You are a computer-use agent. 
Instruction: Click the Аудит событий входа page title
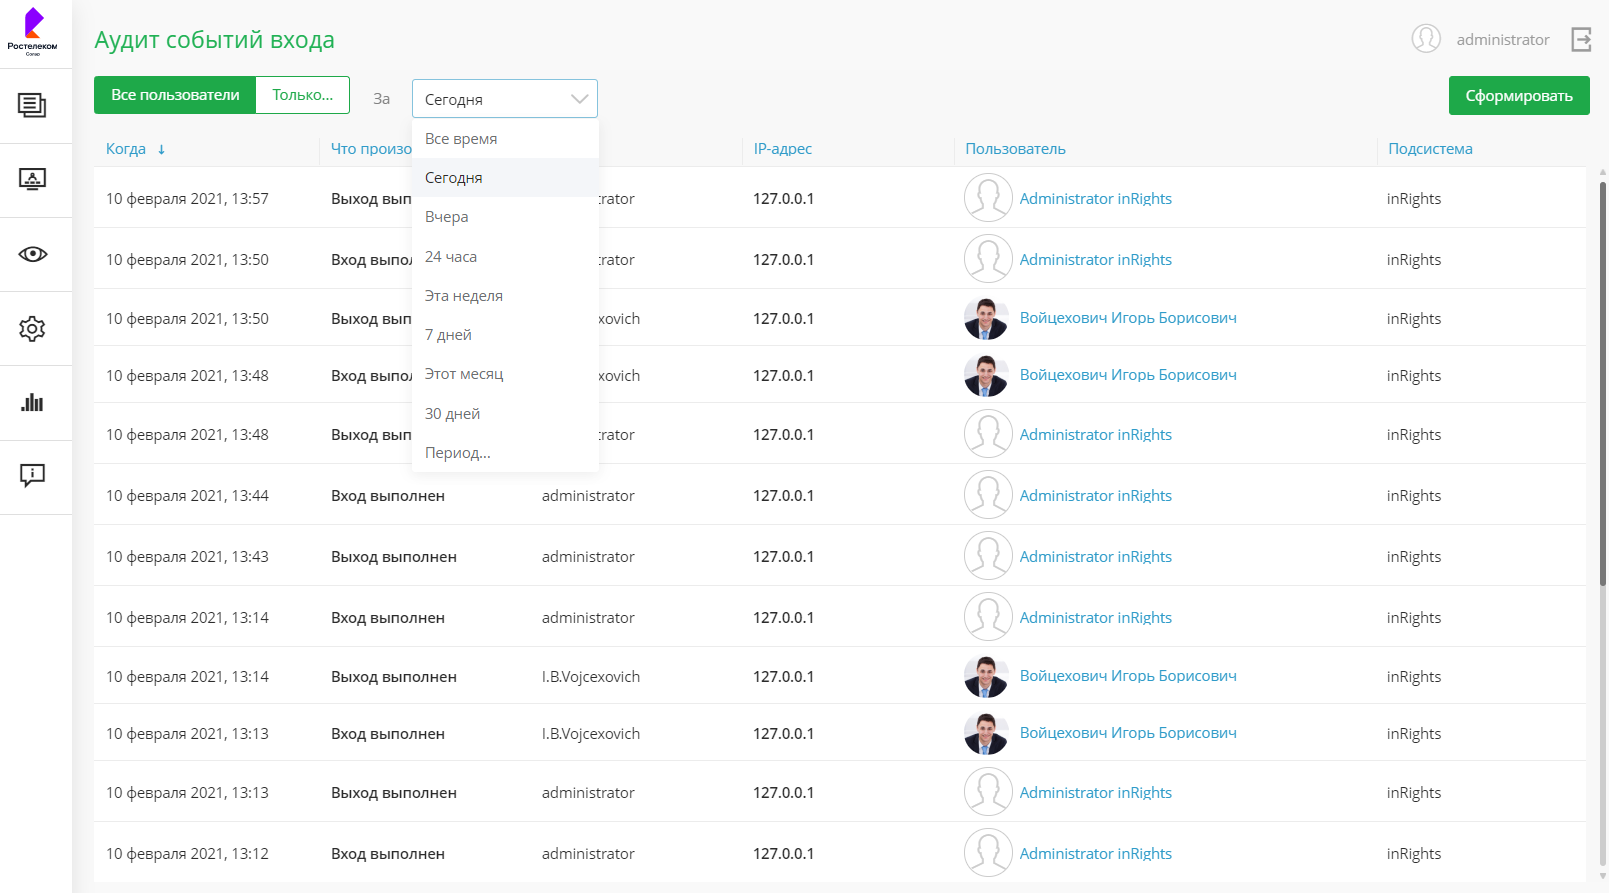click(214, 40)
